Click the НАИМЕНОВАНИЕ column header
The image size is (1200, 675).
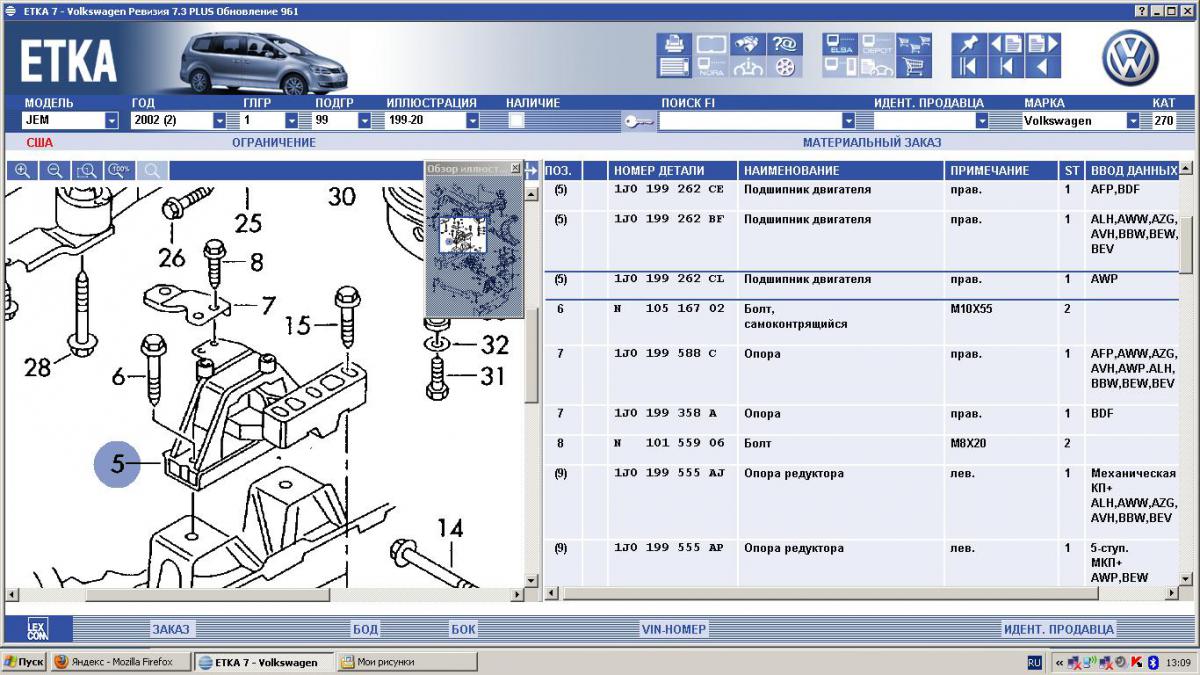(x=842, y=171)
